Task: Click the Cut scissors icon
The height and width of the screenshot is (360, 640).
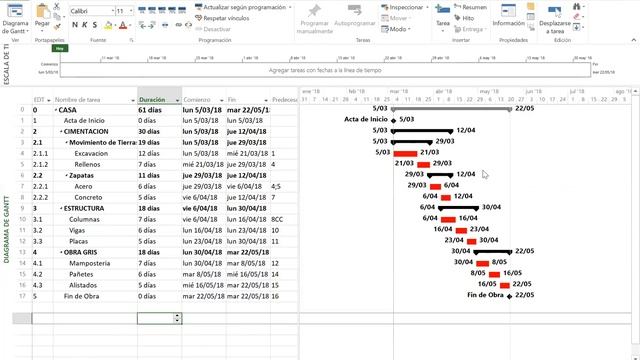Action: pyautogui.click(x=57, y=6)
